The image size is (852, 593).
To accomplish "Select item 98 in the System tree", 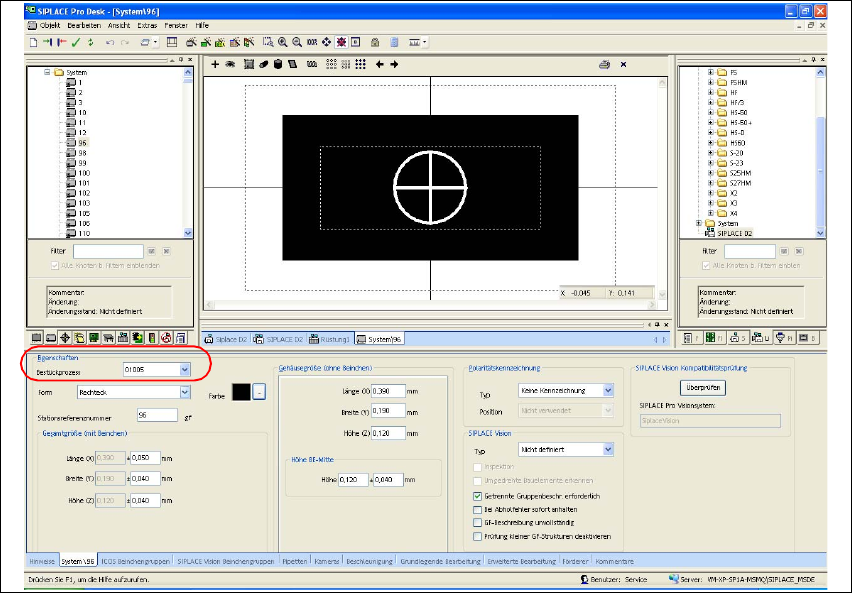I will (81, 153).
